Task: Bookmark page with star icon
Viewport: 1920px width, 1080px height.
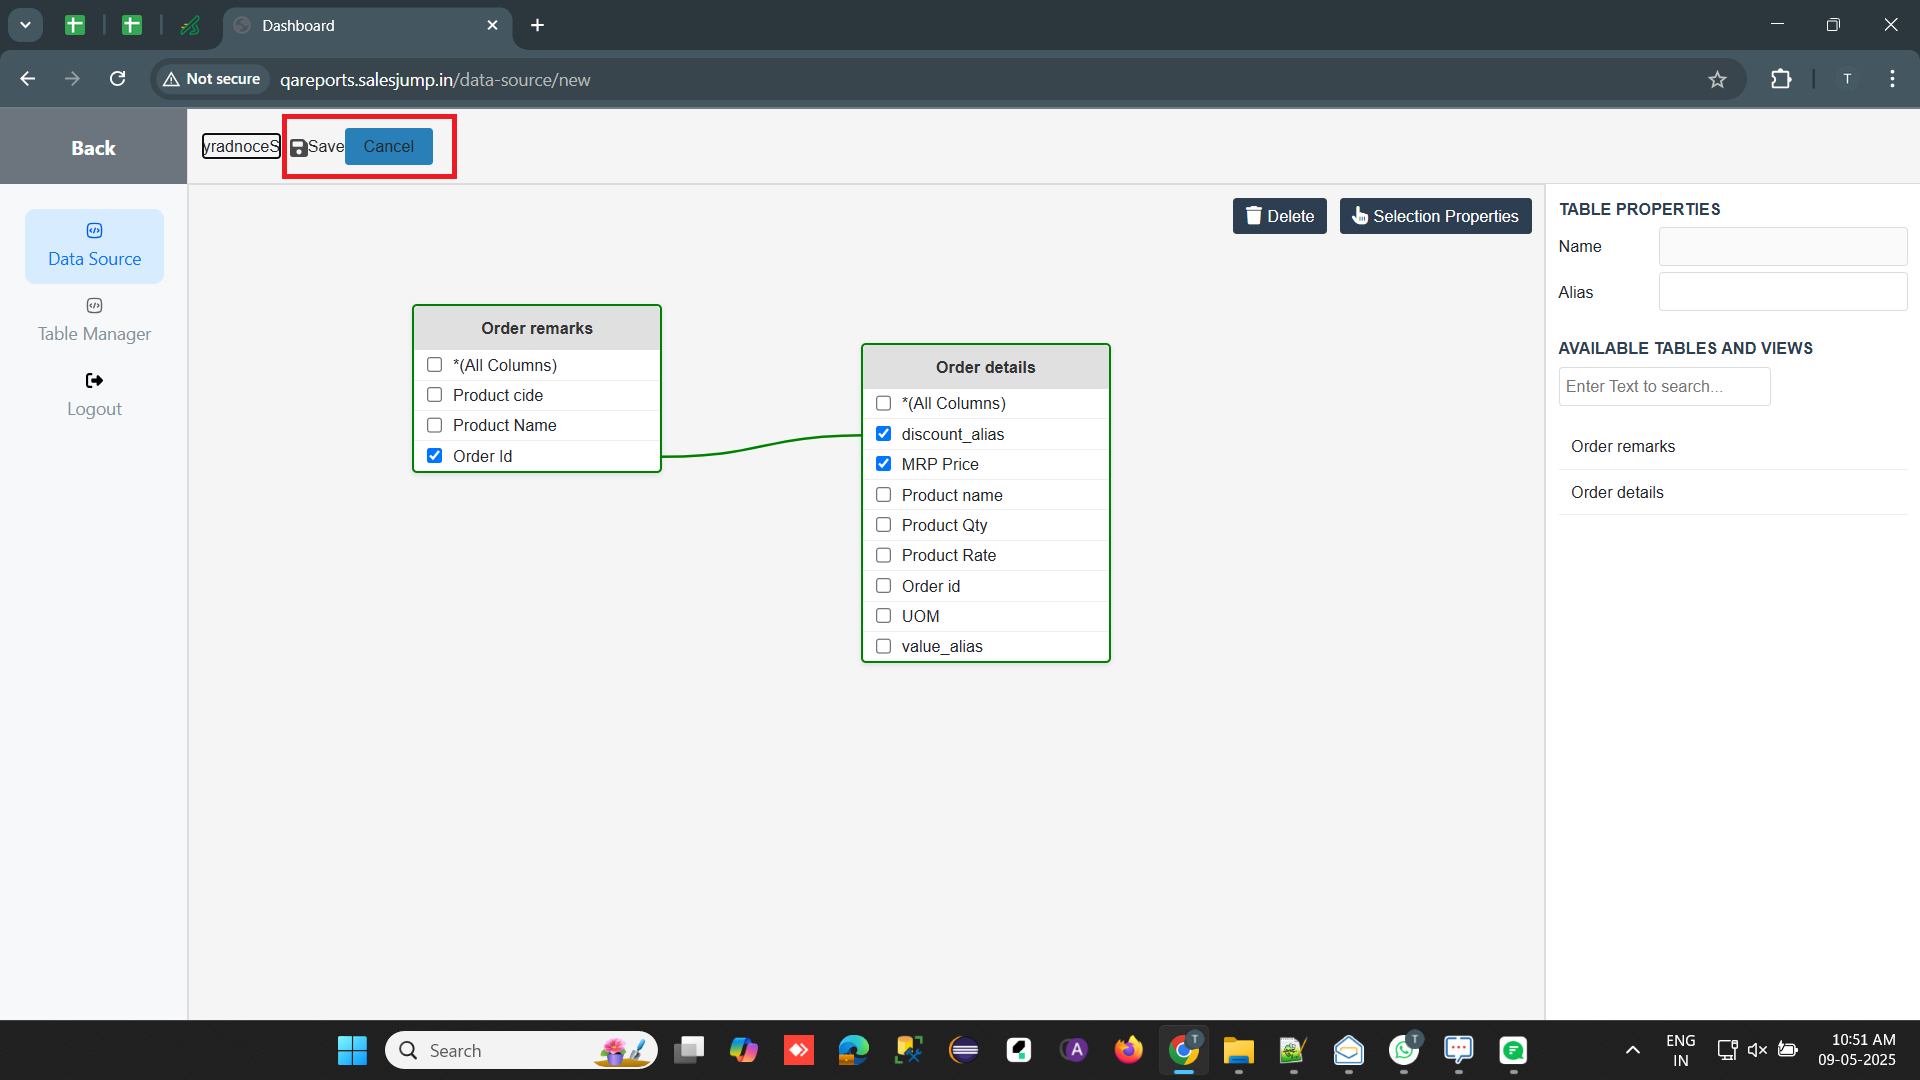Action: click(1717, 80)
